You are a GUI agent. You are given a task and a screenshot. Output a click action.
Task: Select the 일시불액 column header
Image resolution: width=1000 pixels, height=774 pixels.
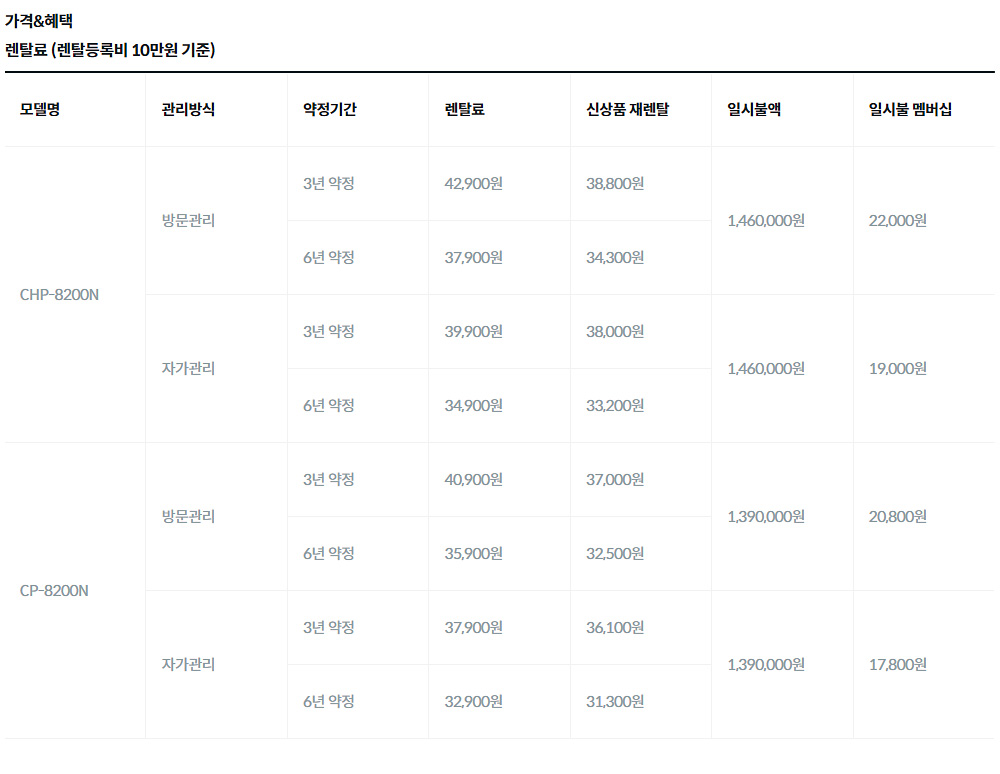[754, 110]
